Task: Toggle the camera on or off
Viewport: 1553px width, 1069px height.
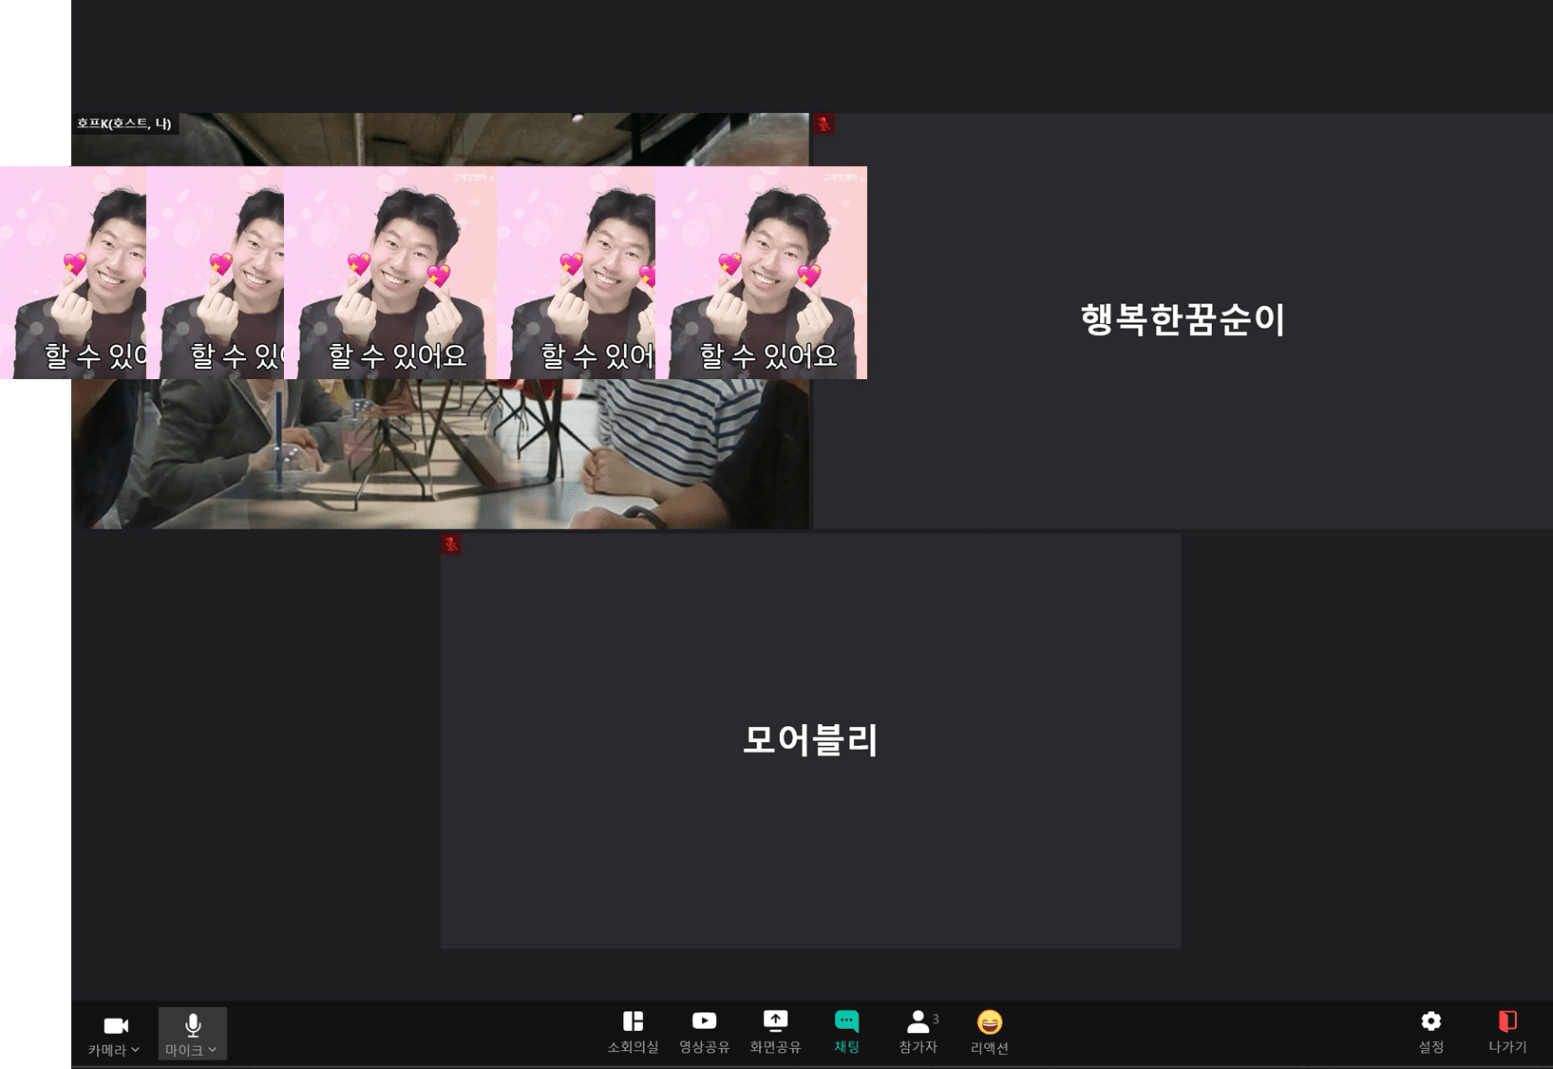Action: 115,1025
